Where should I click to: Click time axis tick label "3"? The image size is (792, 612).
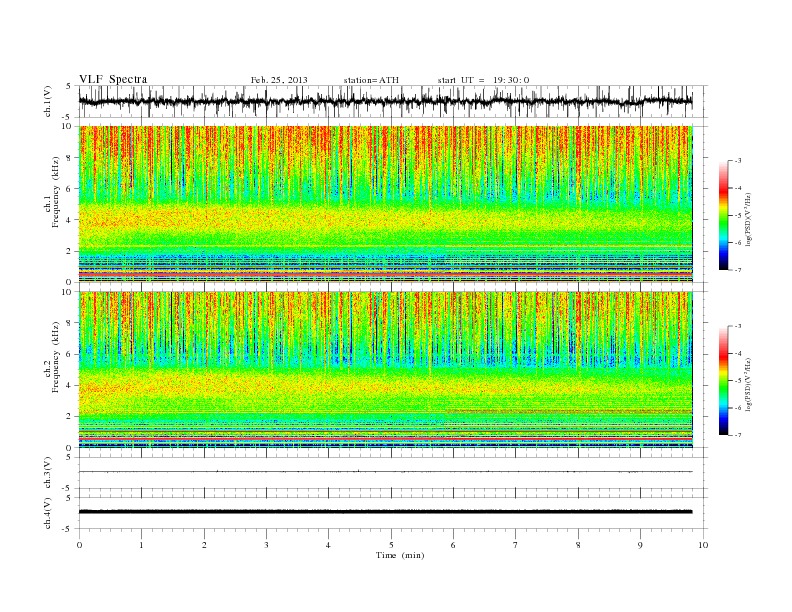click(266, 545)
